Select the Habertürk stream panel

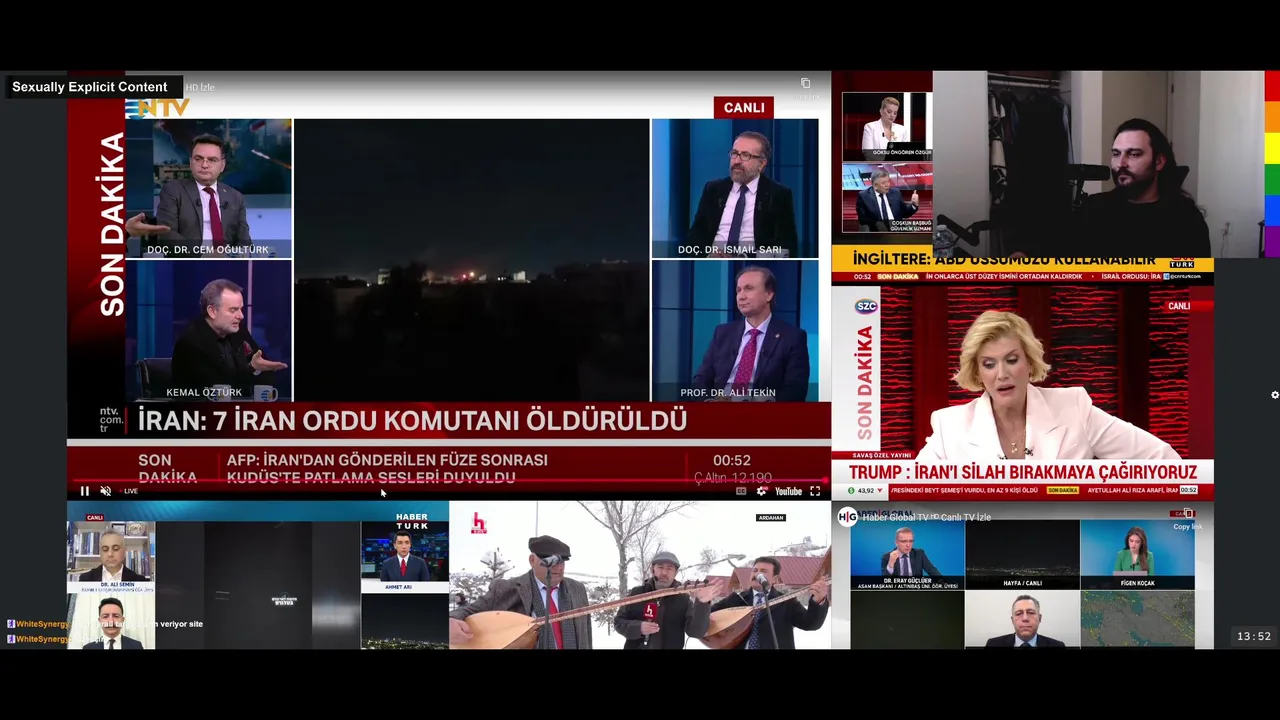258,576
